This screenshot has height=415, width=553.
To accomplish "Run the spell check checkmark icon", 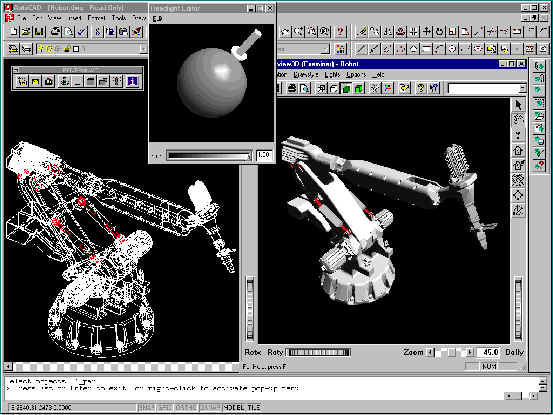I will [x=82, y=32].
